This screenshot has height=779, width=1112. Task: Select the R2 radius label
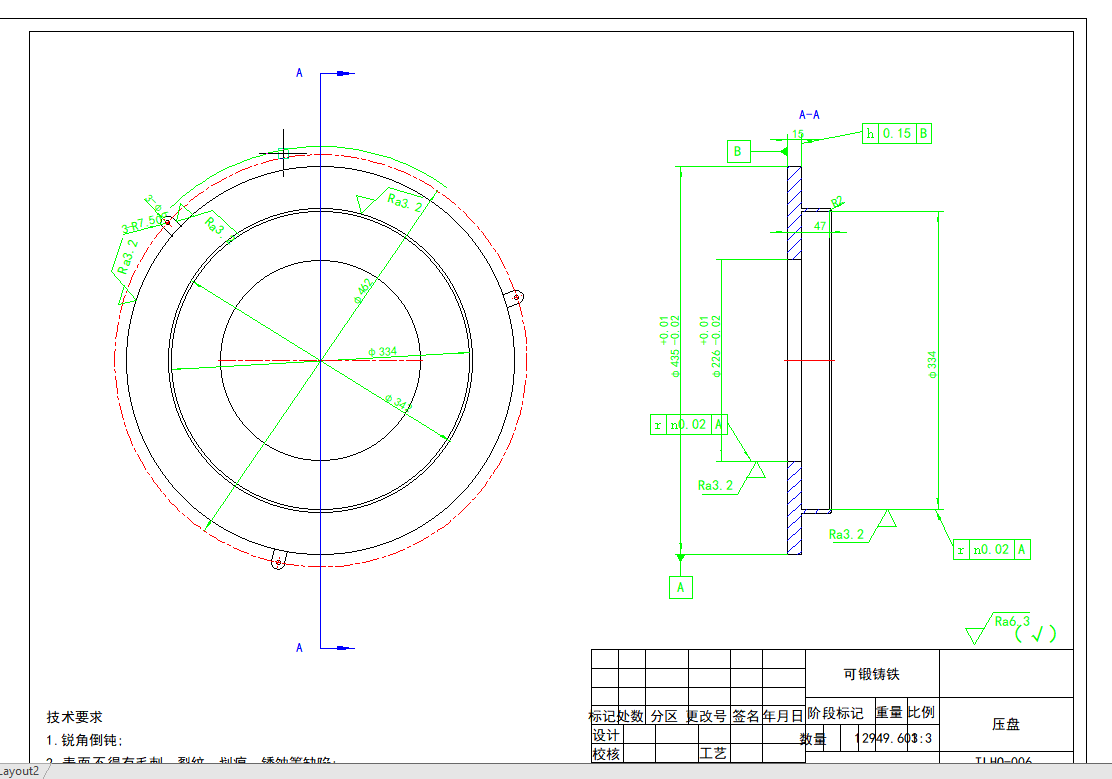(x=837, y=201)
